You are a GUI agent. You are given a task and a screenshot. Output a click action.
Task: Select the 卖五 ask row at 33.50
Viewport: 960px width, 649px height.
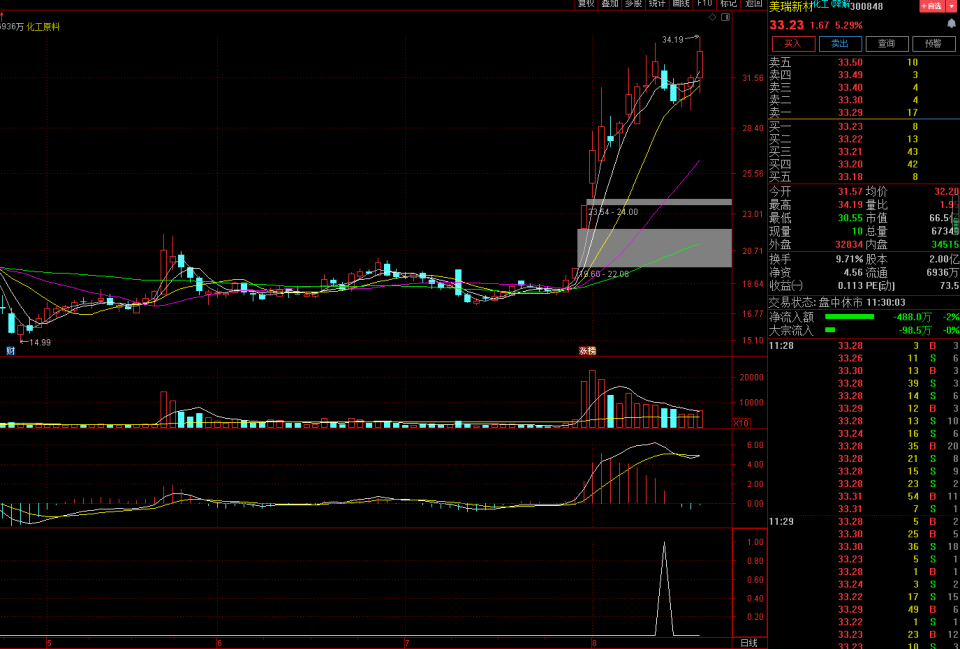[864, 62]
